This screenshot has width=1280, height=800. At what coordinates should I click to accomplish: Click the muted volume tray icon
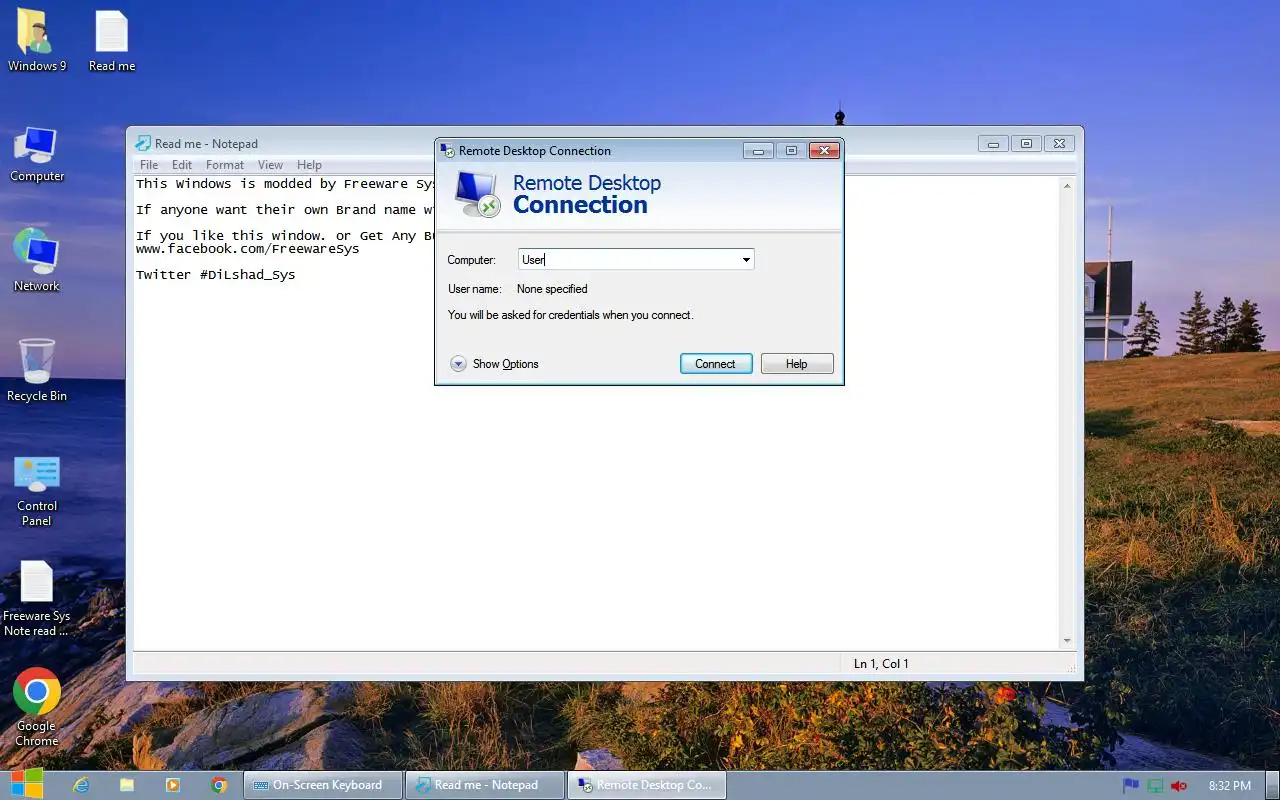[1179, 786]
